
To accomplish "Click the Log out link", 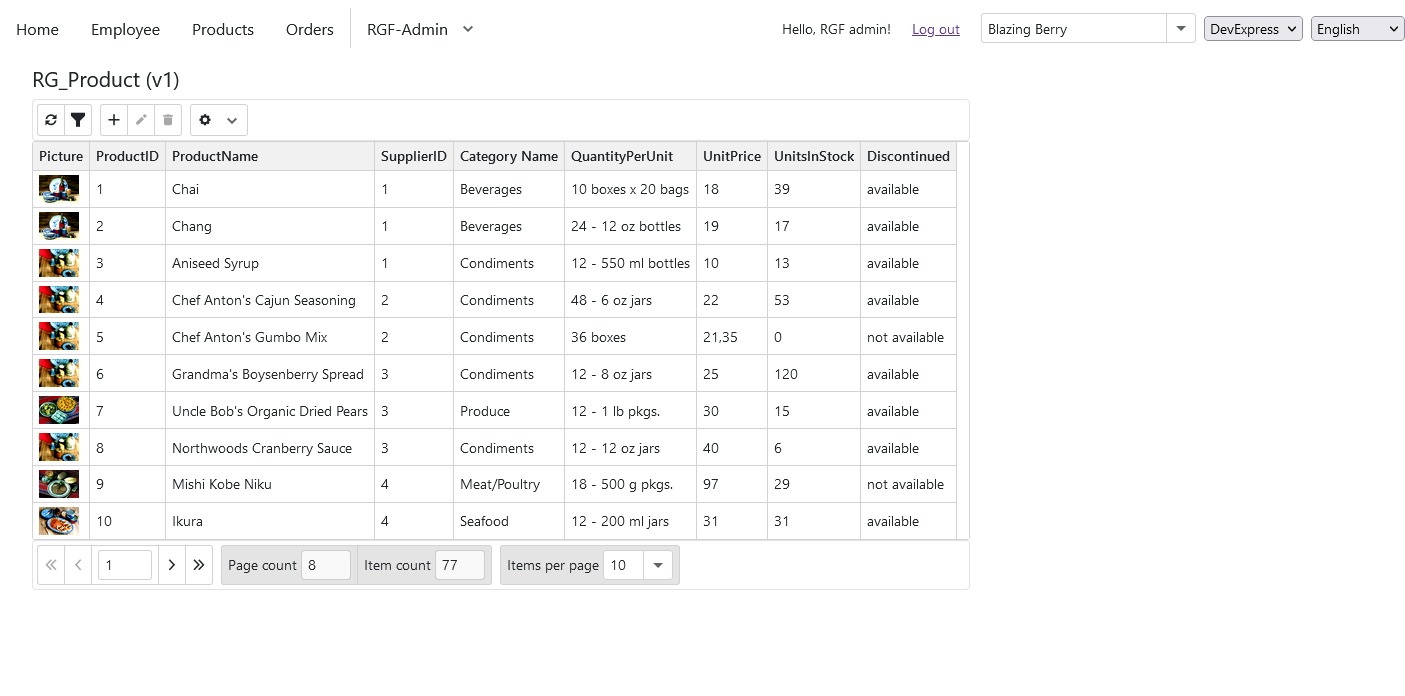I will pyautogui.click(x=935, y=29).
